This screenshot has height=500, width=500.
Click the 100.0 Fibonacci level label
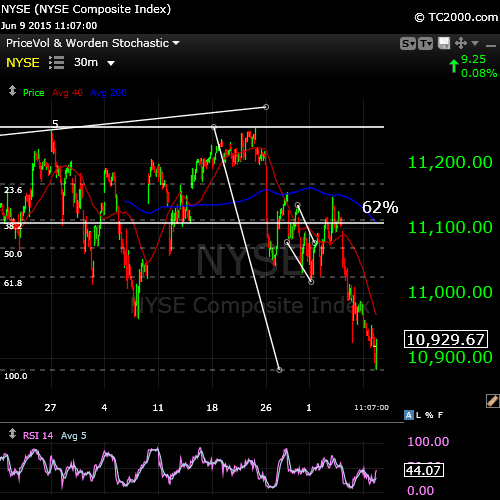[x=16, y=376]
